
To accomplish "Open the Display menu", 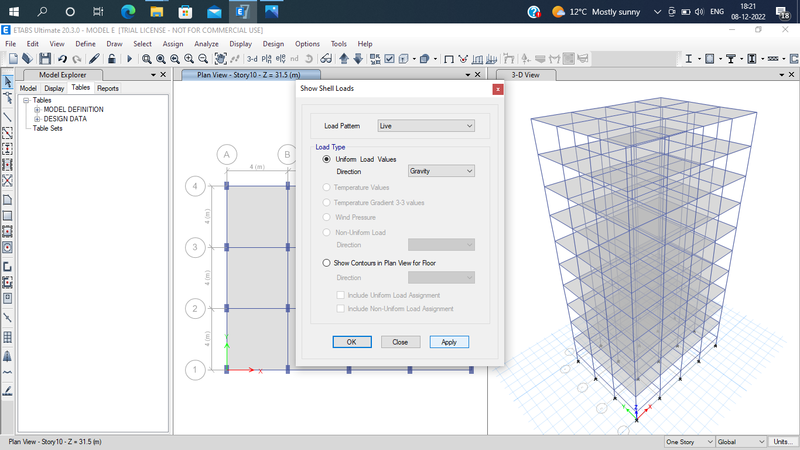I will pyautogui.click(x=240, y=44).
